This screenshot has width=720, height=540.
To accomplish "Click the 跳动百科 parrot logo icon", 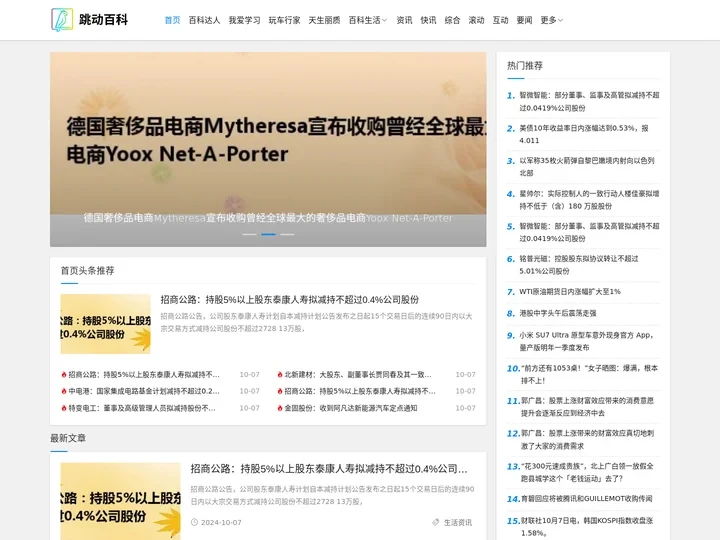I will tap(62, 20).
